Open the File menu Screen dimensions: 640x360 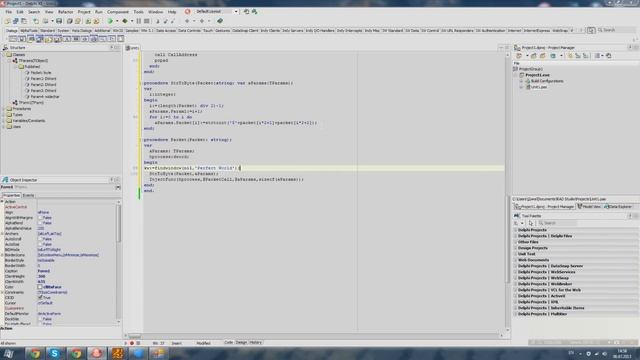coord(9,12)
